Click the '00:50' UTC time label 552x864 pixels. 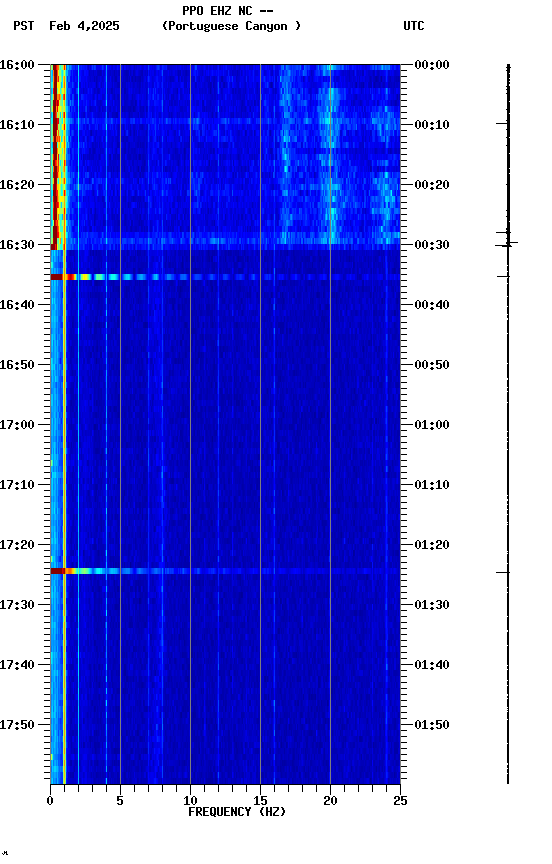432,365
